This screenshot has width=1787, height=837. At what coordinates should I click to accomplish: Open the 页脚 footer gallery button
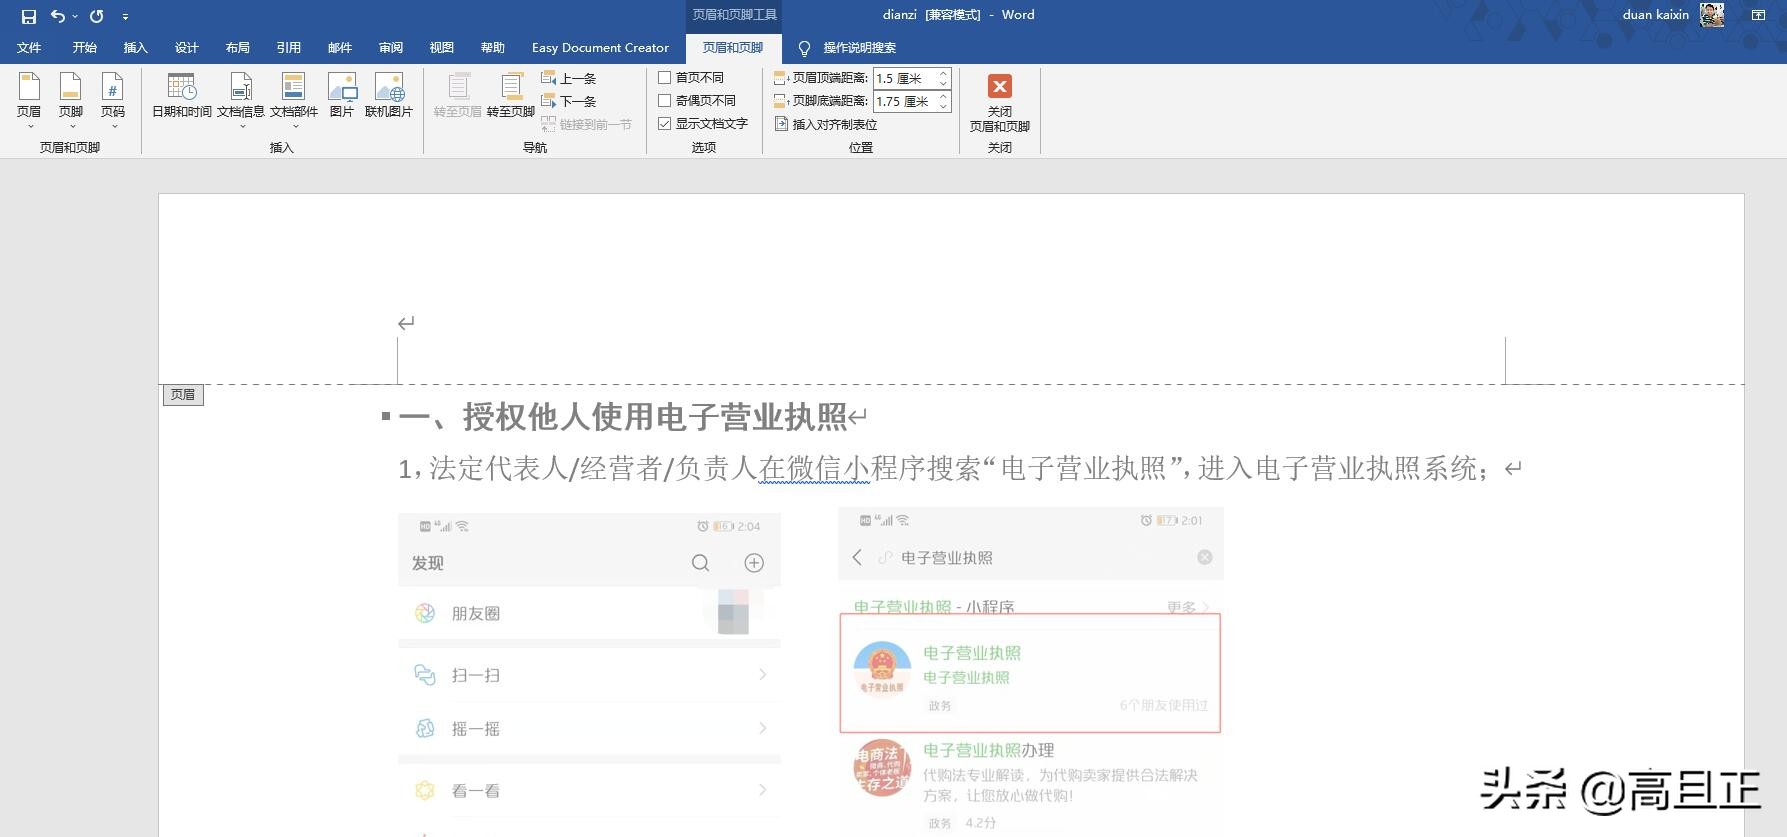(71, 100)
